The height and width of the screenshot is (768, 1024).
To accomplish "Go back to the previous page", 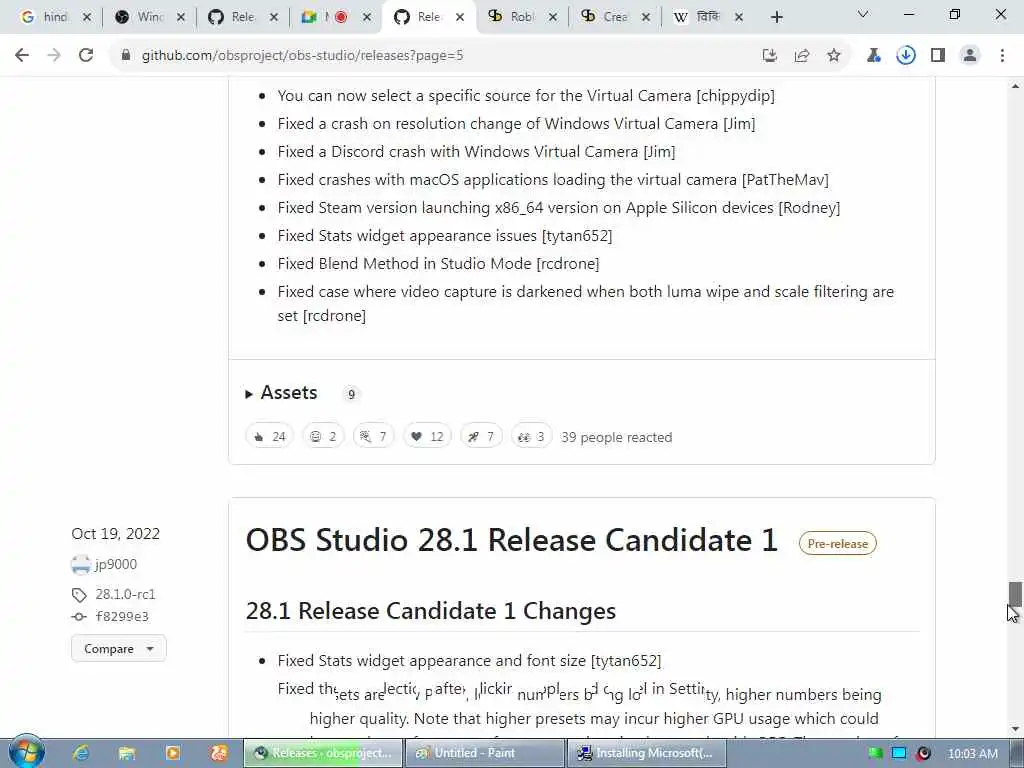I will tap(22, 56).
